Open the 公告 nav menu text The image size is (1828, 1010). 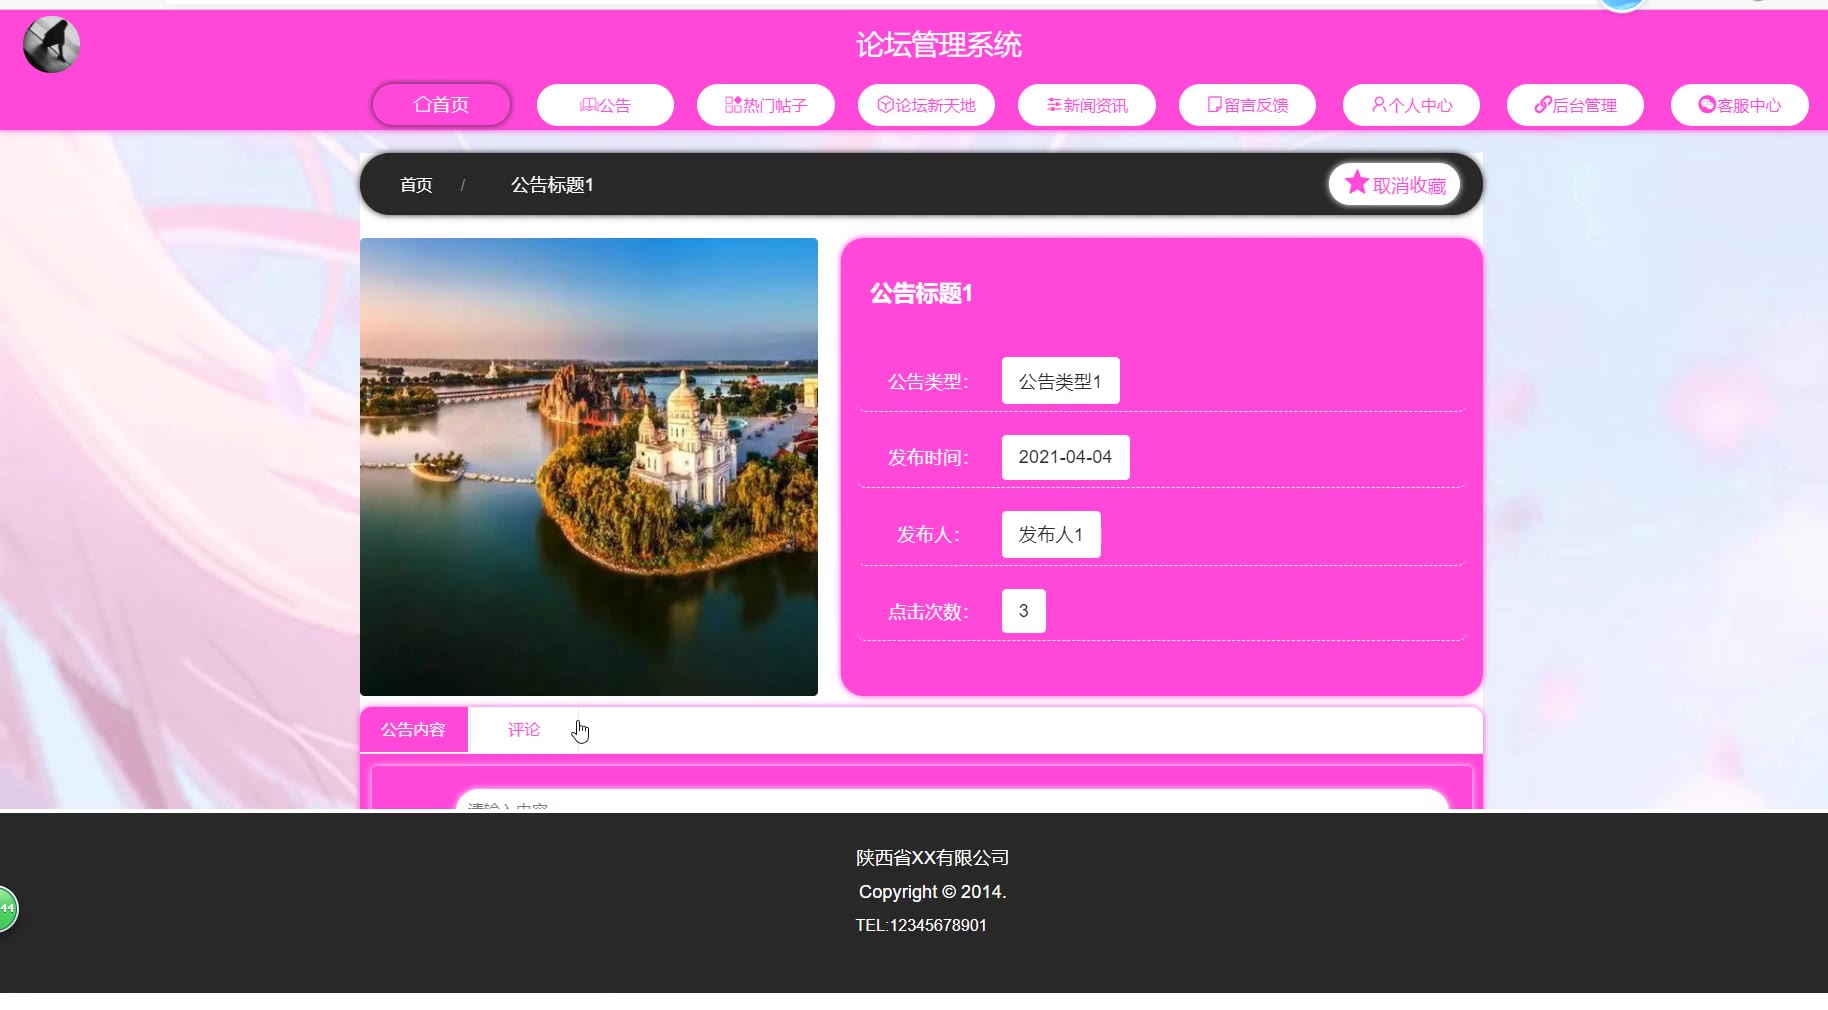coord(614,106)
